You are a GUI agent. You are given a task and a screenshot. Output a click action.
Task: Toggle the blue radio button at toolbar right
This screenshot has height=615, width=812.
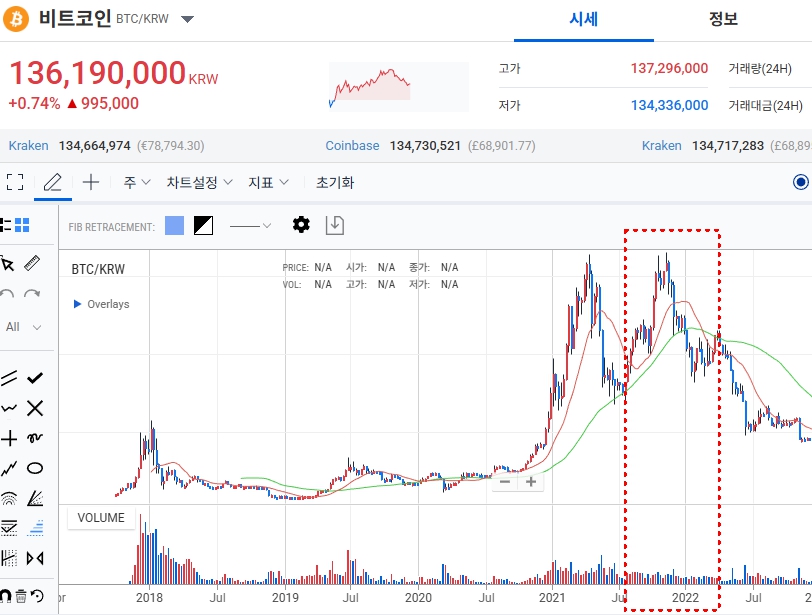coord(800,182)
